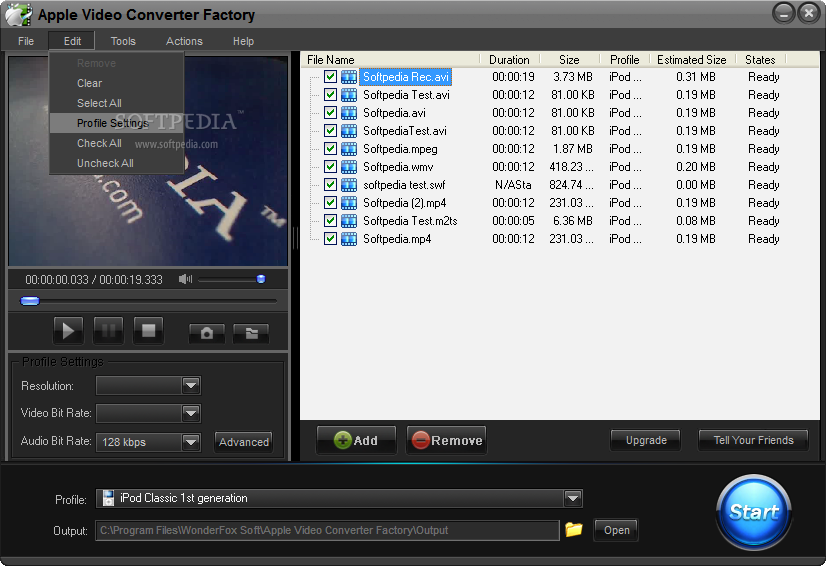
Task: Click the Add button
Action: pyautogui.click(x=356, y=440)
